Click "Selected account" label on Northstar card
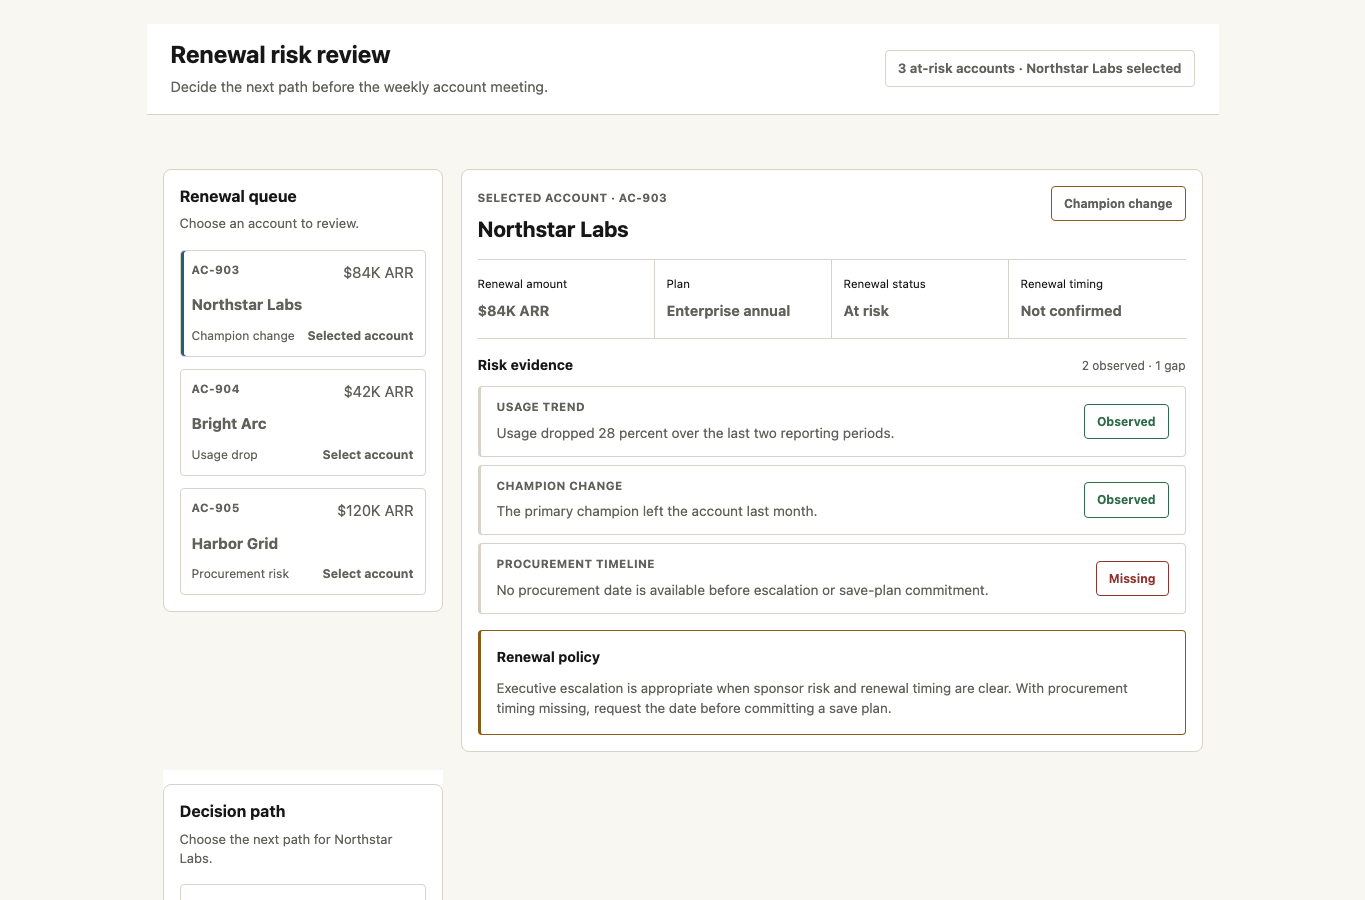Image resolution: width=1365 pixels, height=900 pixels. click(360, 336)
